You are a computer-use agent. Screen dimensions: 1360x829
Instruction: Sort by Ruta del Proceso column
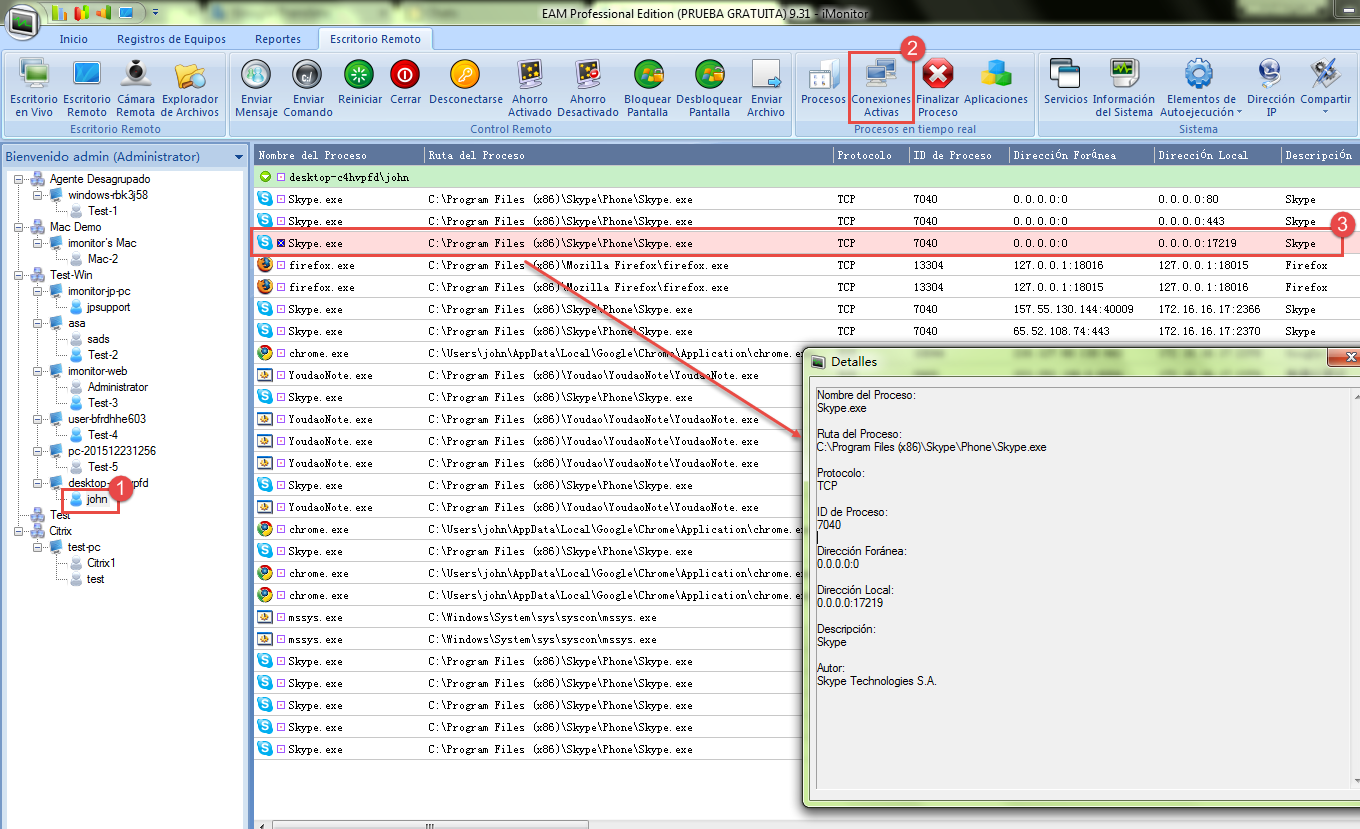click(629, 155)
